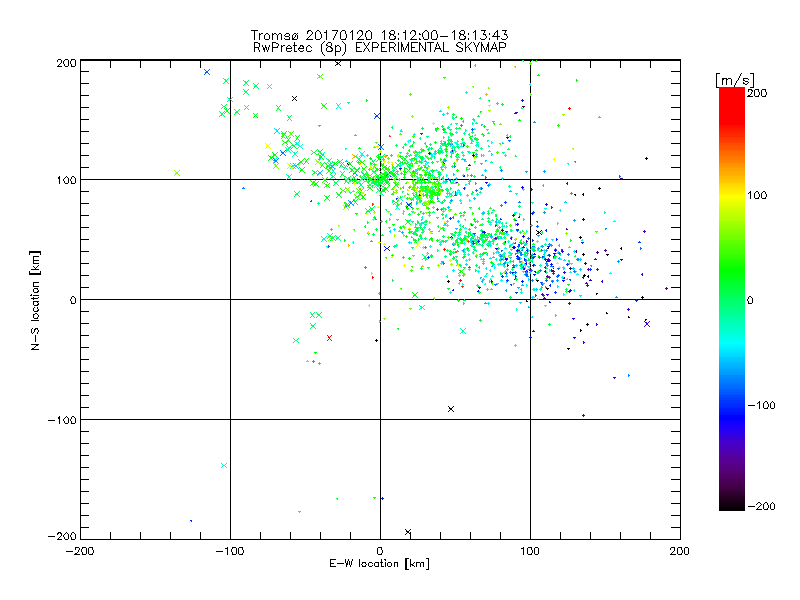The height and width of the screenshot is (600, 800).
Task: Click the x-axis tick label '-100'
Action: coord(230,551)
